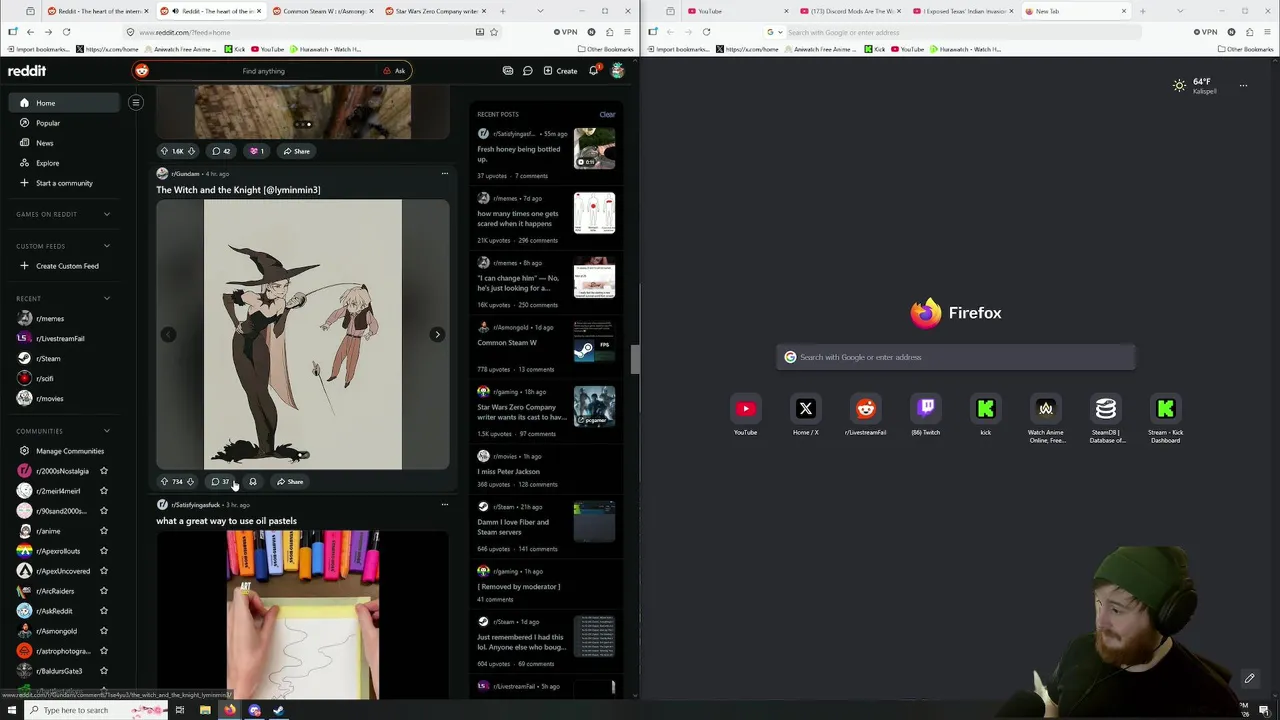Image resolution: width=1280 pixels, height=720 pixels.
Task: Favorite r/BaldursGate3 with star
Action: click(103, 671)
